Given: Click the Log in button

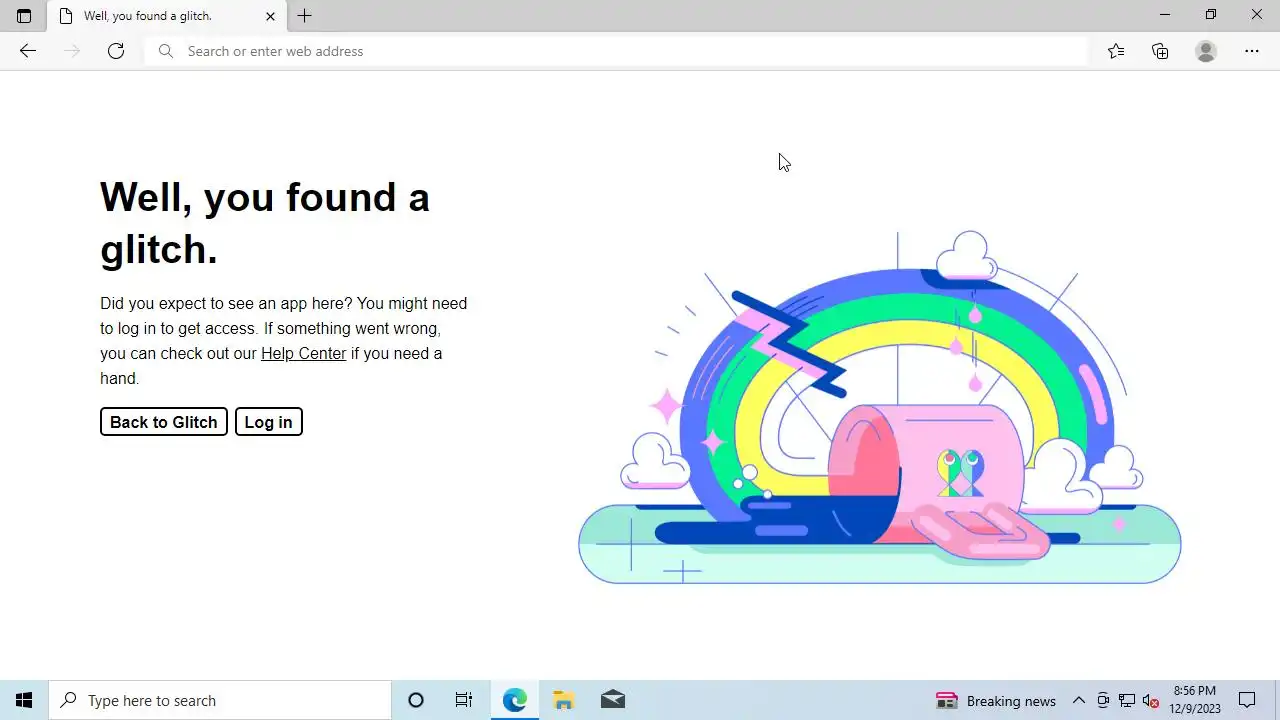Looking at the screenshot, I should 269,422.
